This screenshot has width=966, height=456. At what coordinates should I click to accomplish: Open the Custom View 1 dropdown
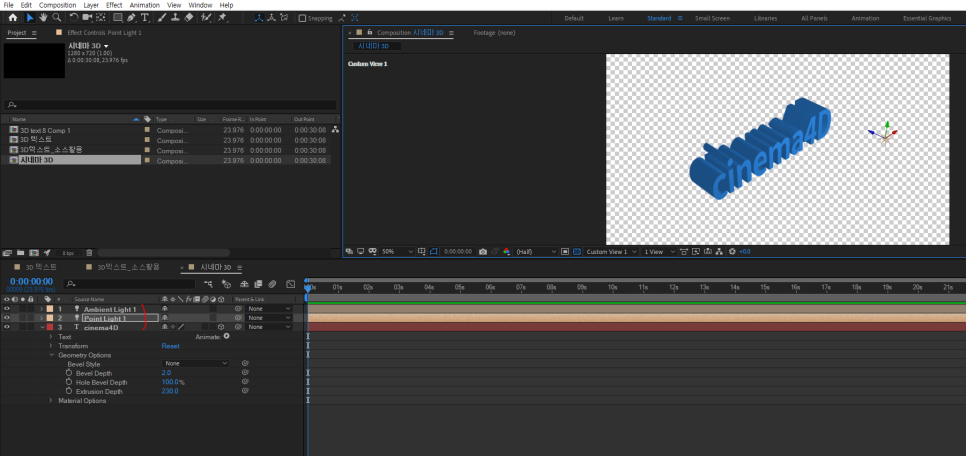click(611, 251)
